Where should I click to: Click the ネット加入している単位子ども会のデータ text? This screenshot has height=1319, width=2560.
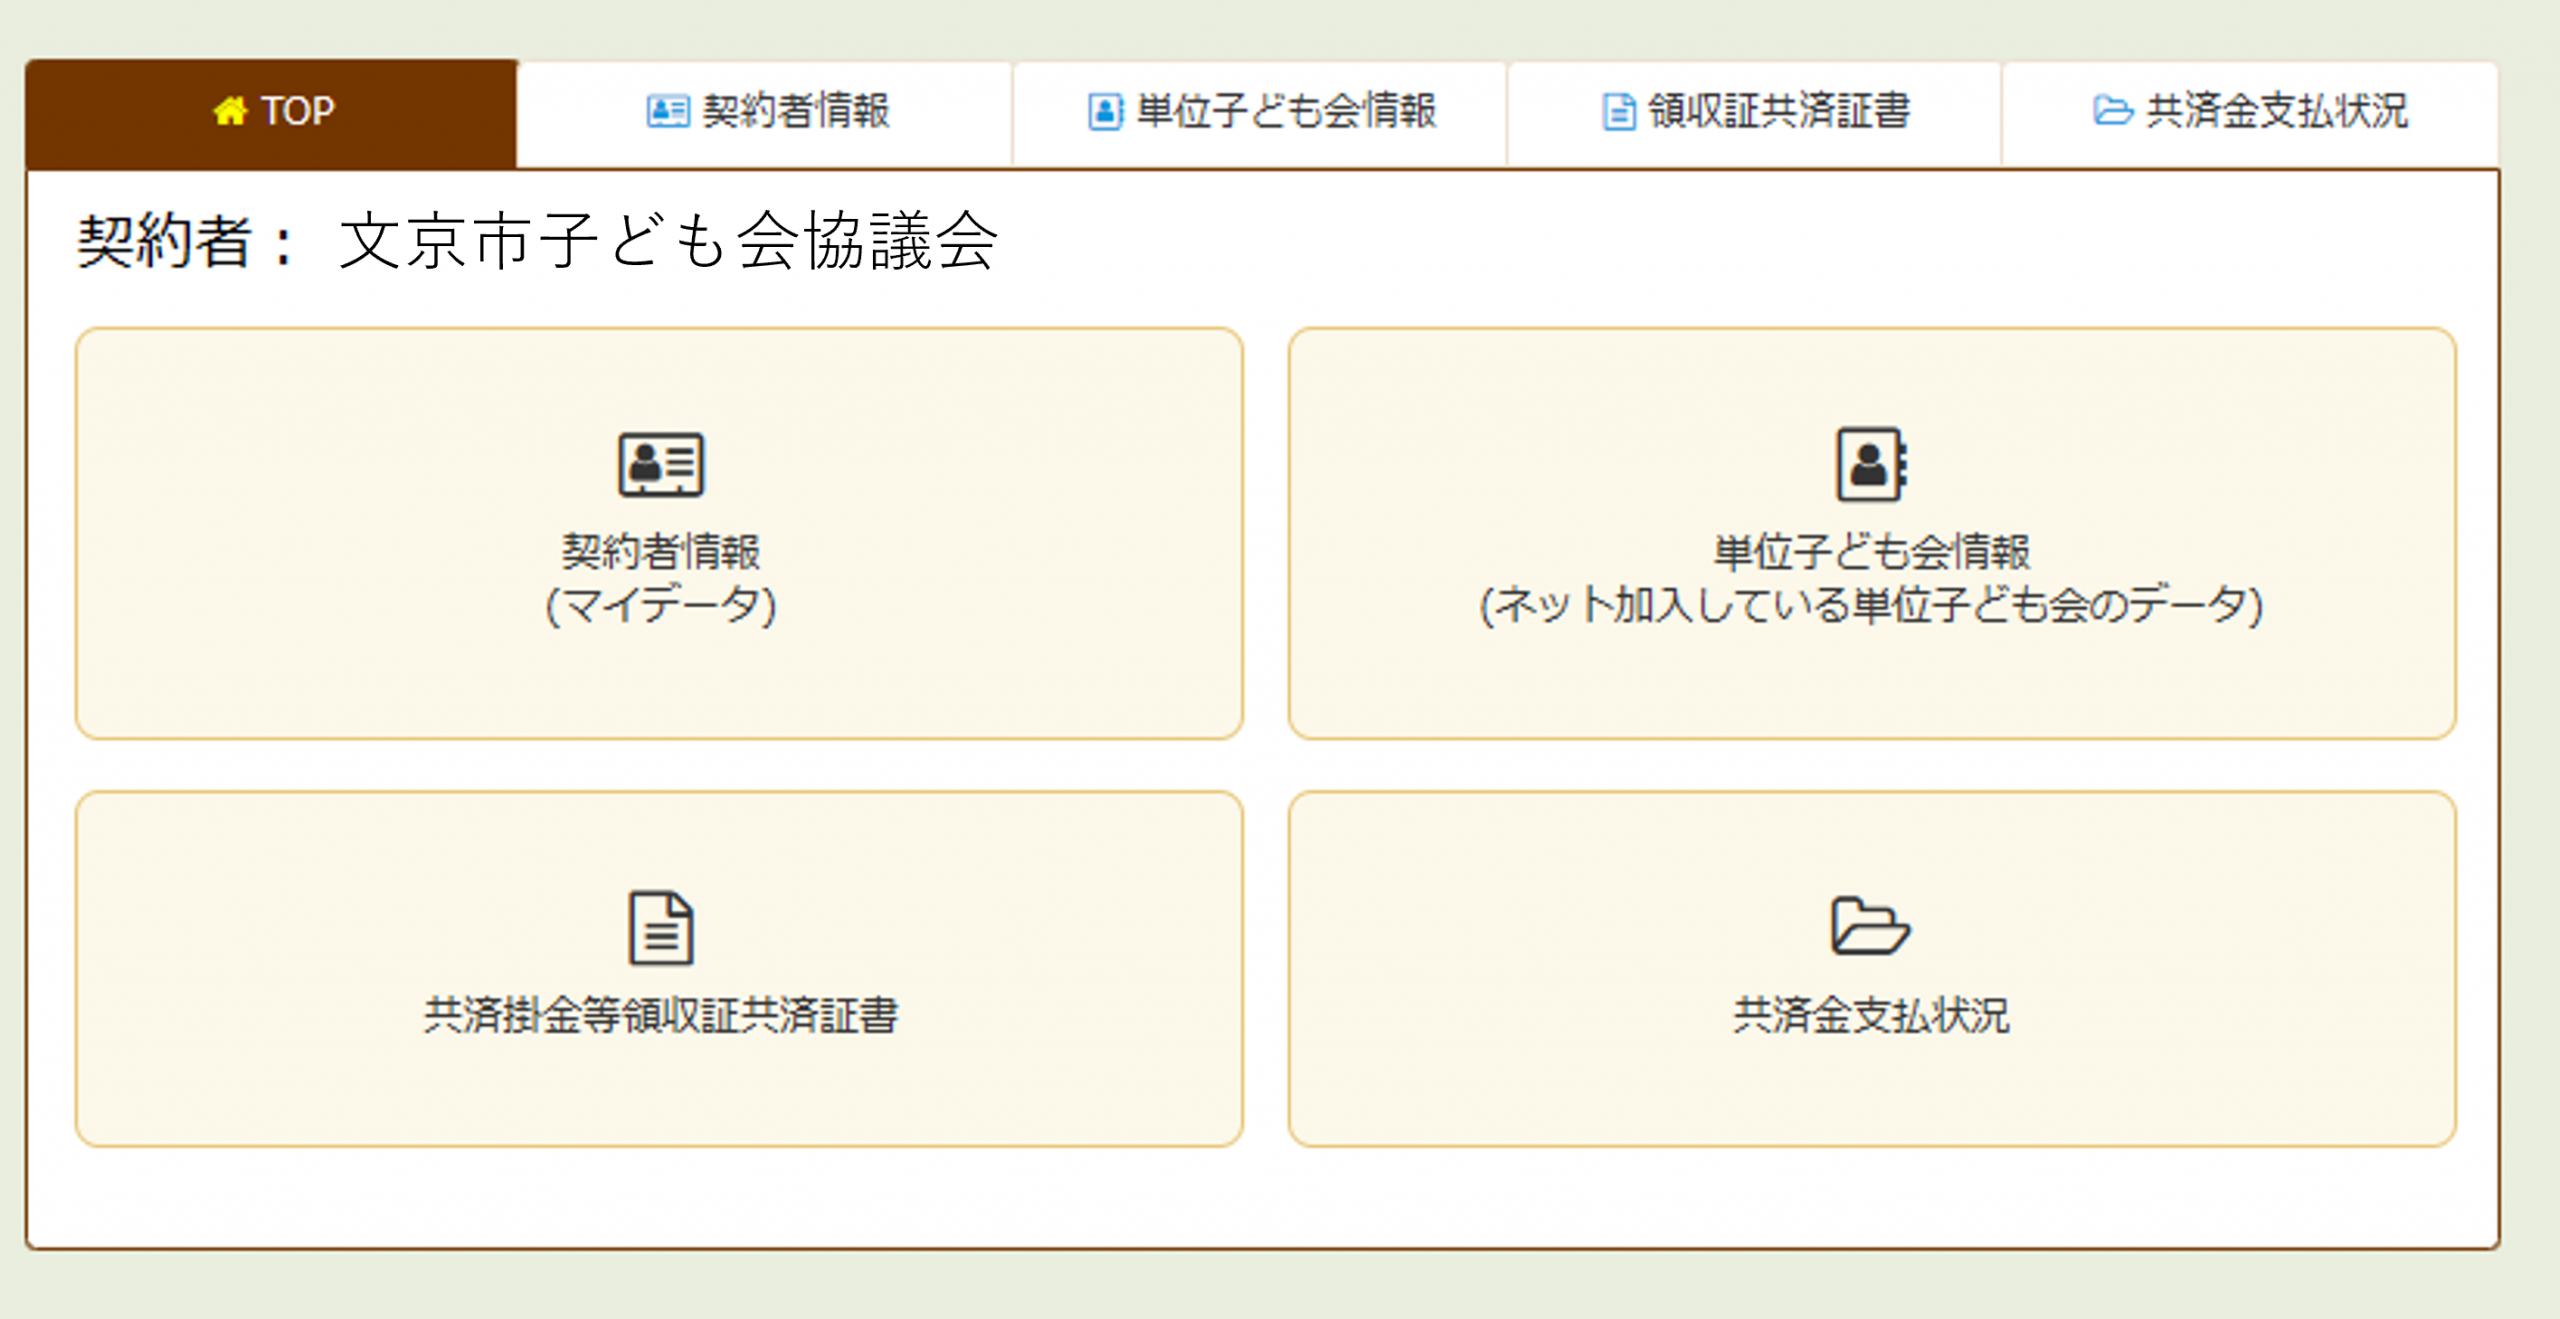[1871, 606]
